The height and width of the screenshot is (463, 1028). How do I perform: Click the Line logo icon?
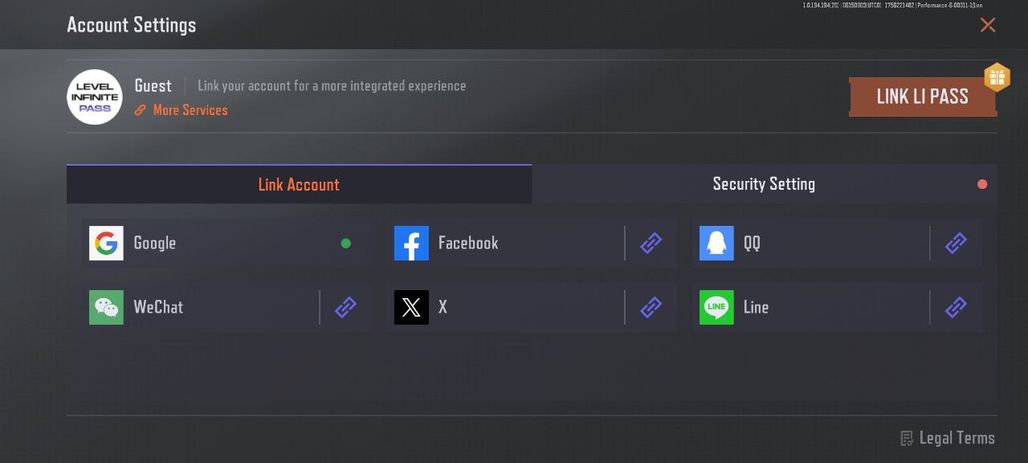(x=717, y=307)
